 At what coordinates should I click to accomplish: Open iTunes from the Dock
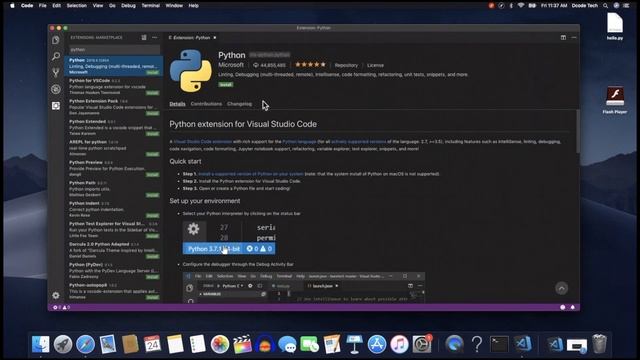399,344
